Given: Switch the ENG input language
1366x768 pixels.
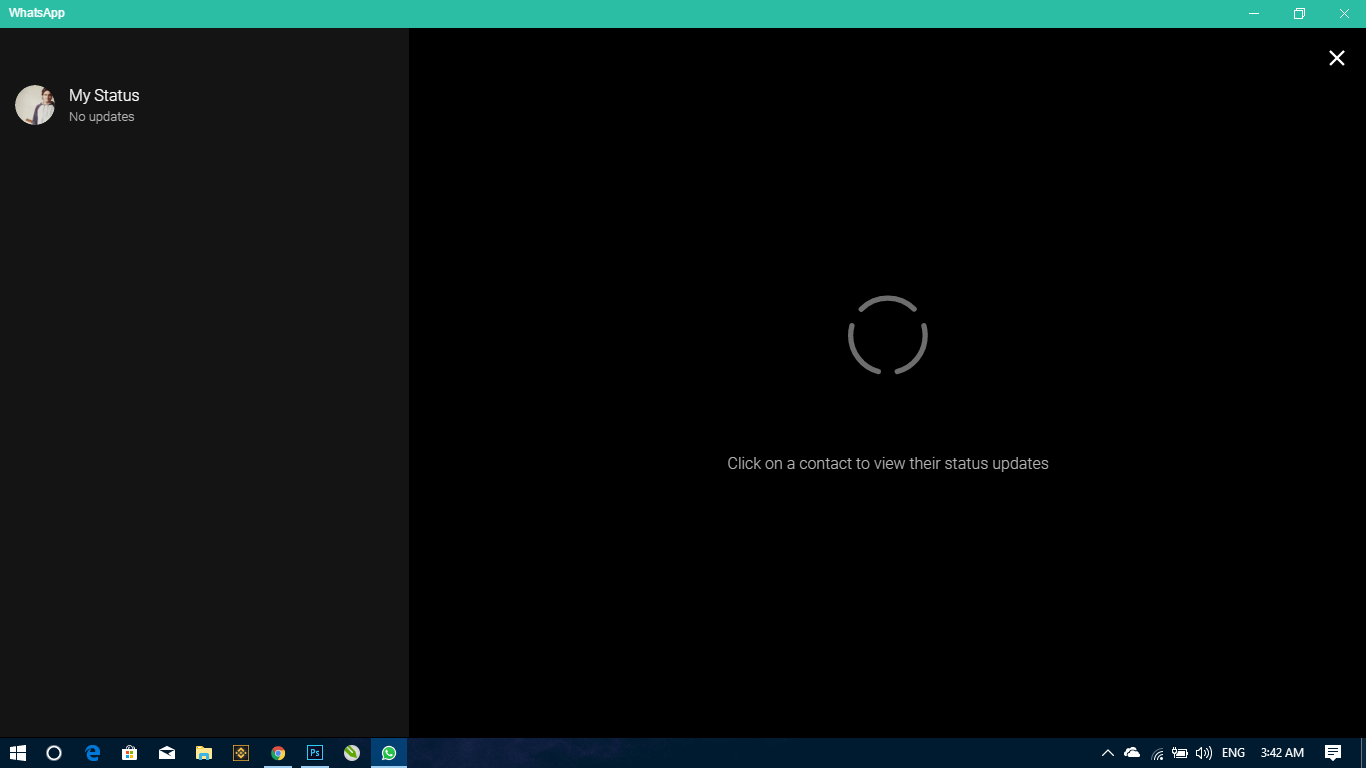Looking at the screenshot, I should tap(1233, 753).
